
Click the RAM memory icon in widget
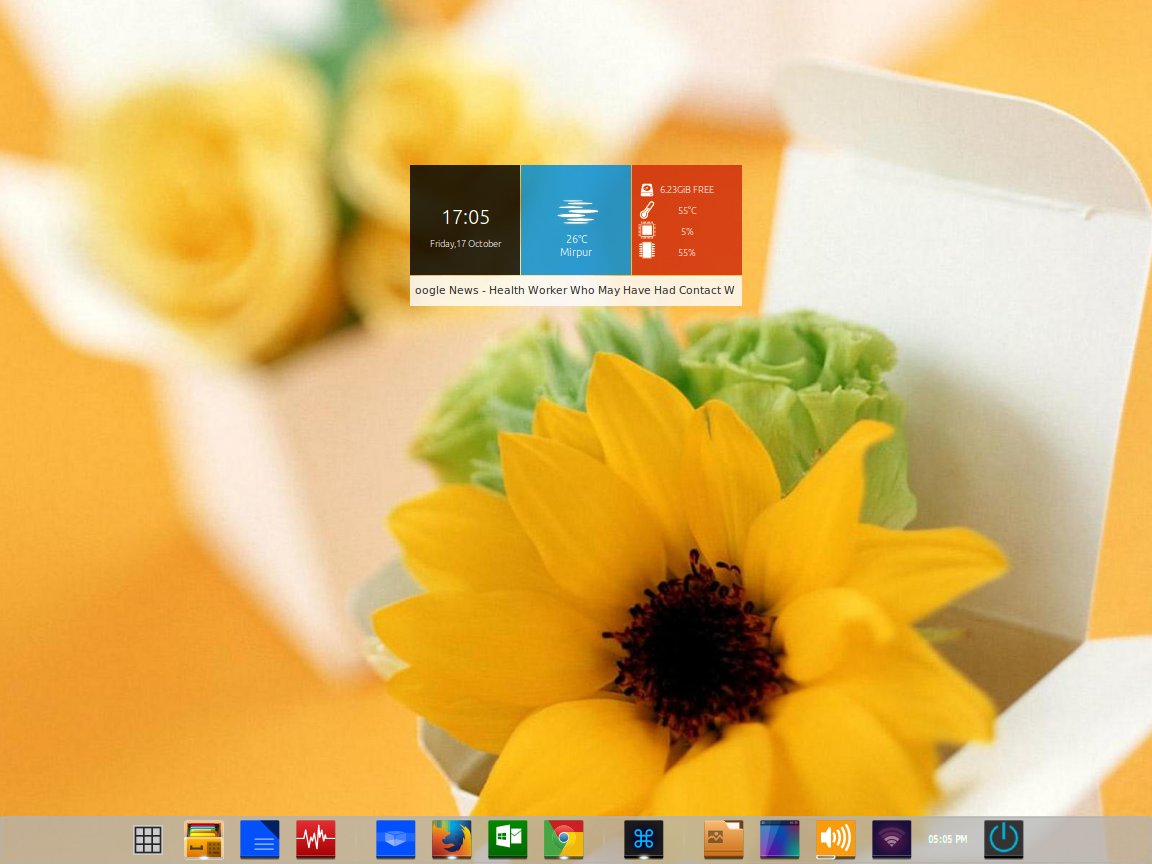pos(647,251)
